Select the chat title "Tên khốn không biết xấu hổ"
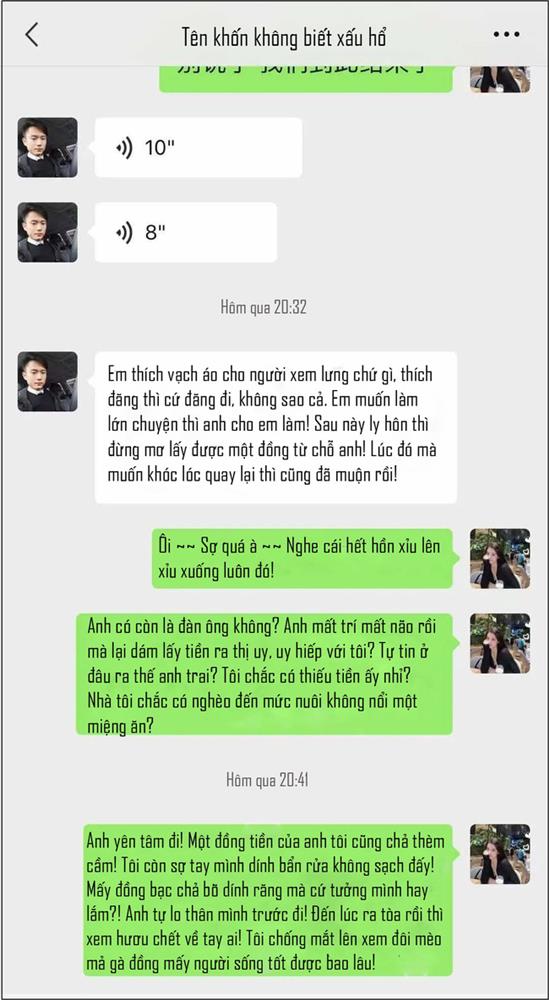 284,37
